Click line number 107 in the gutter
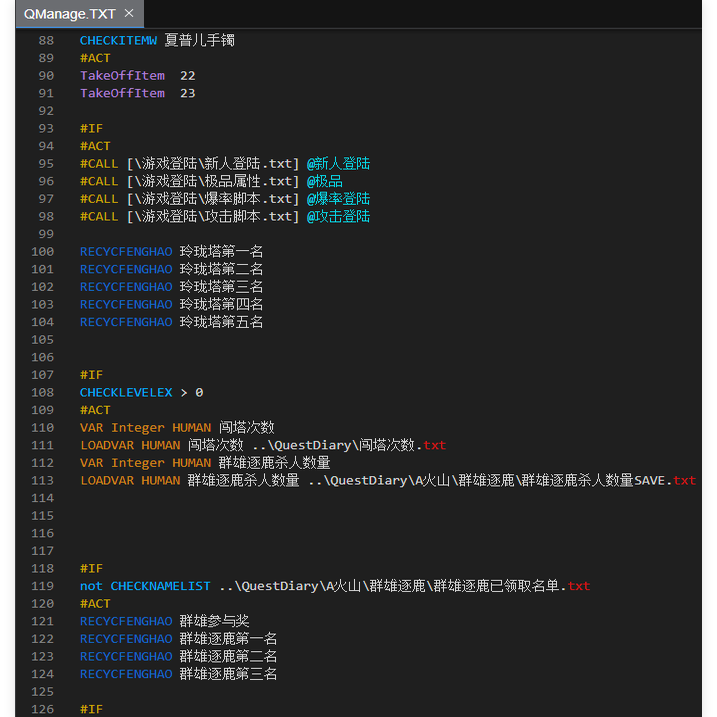Screen dimensions: 717x717 click(42, 375)
